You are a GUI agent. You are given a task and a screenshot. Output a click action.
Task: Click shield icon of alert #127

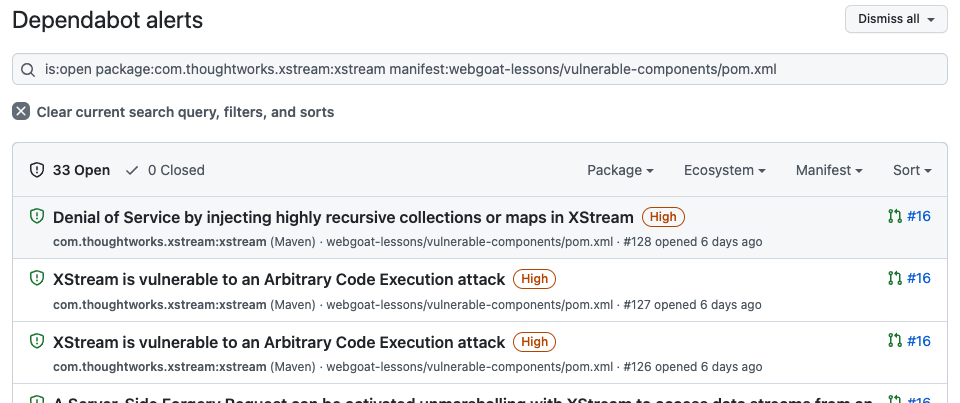(37, 279)
